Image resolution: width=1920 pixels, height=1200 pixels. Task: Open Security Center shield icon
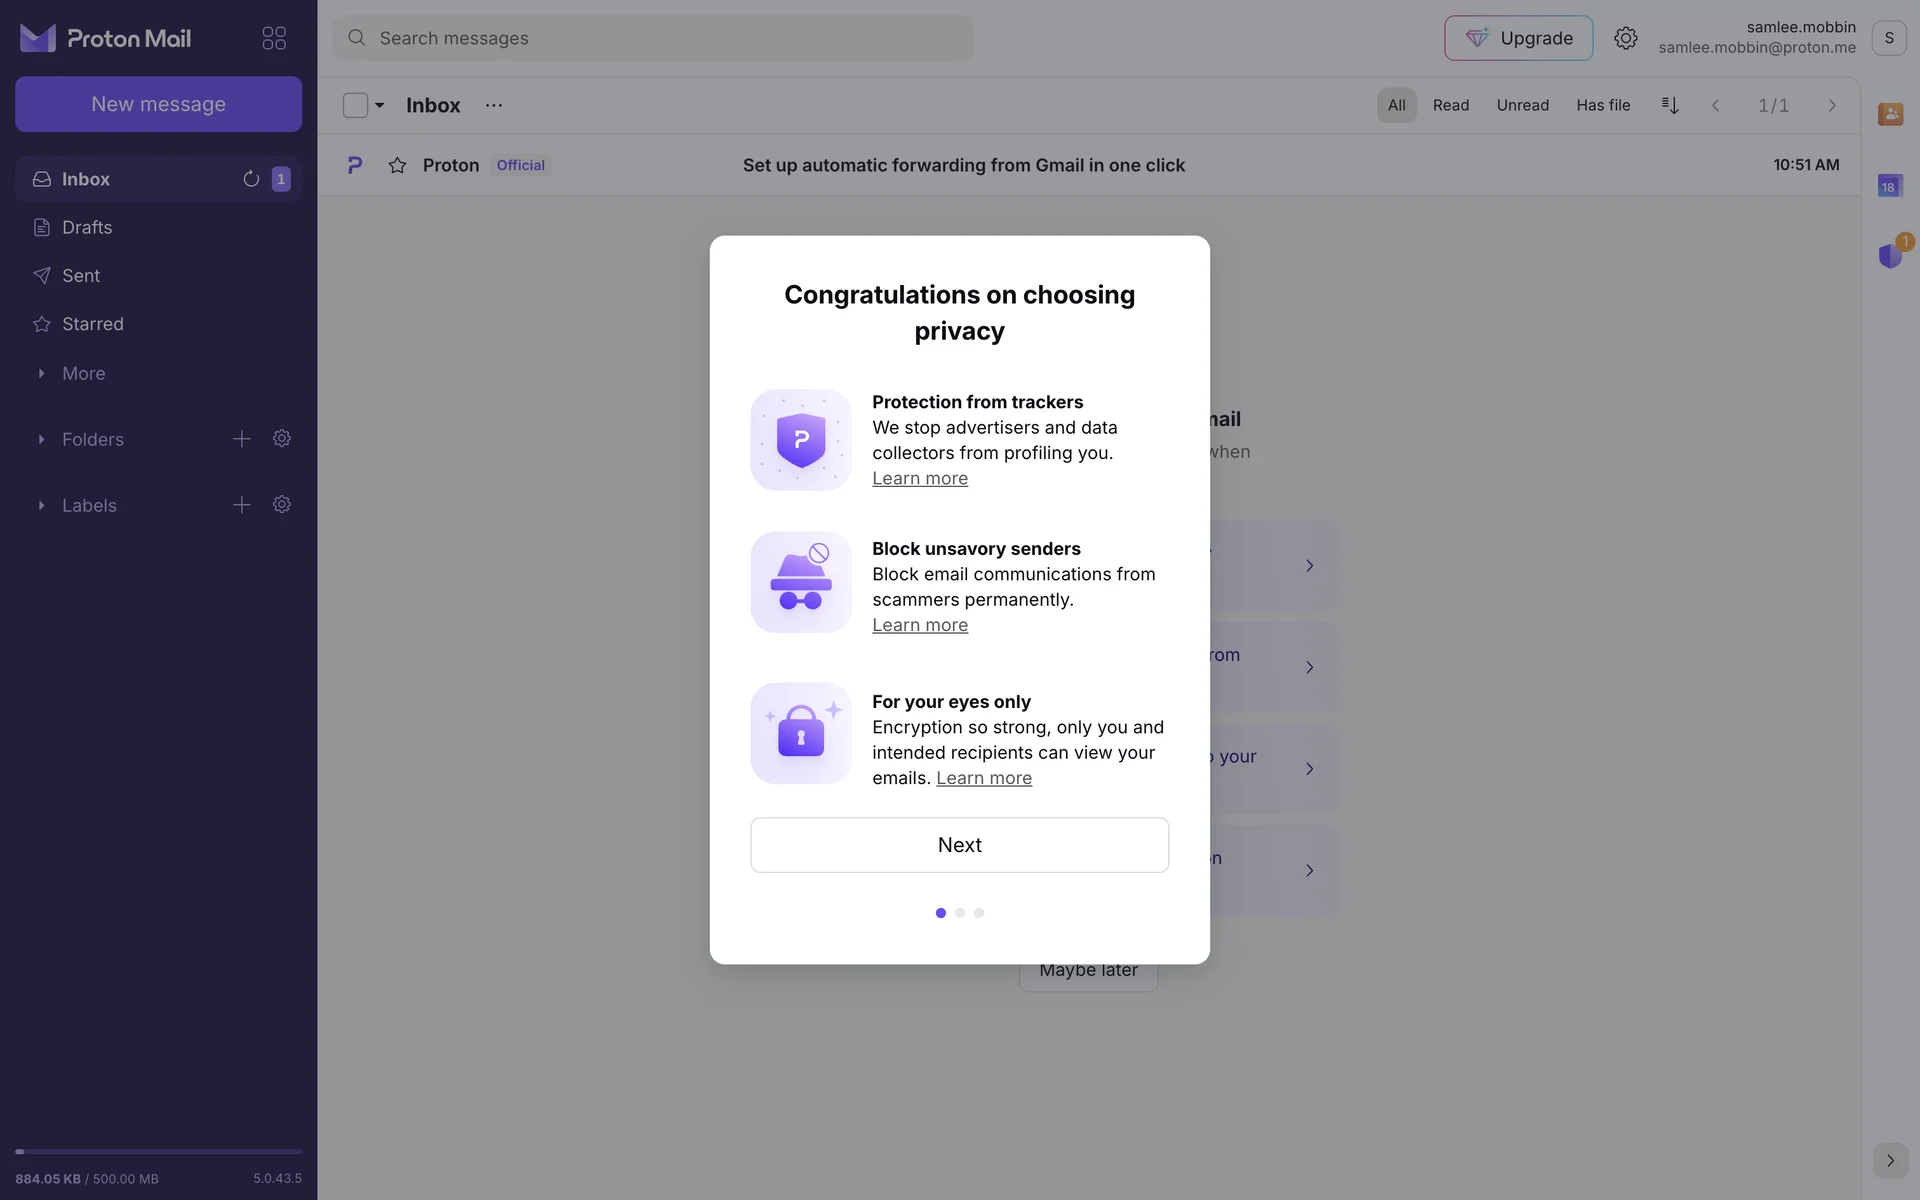1889,256
